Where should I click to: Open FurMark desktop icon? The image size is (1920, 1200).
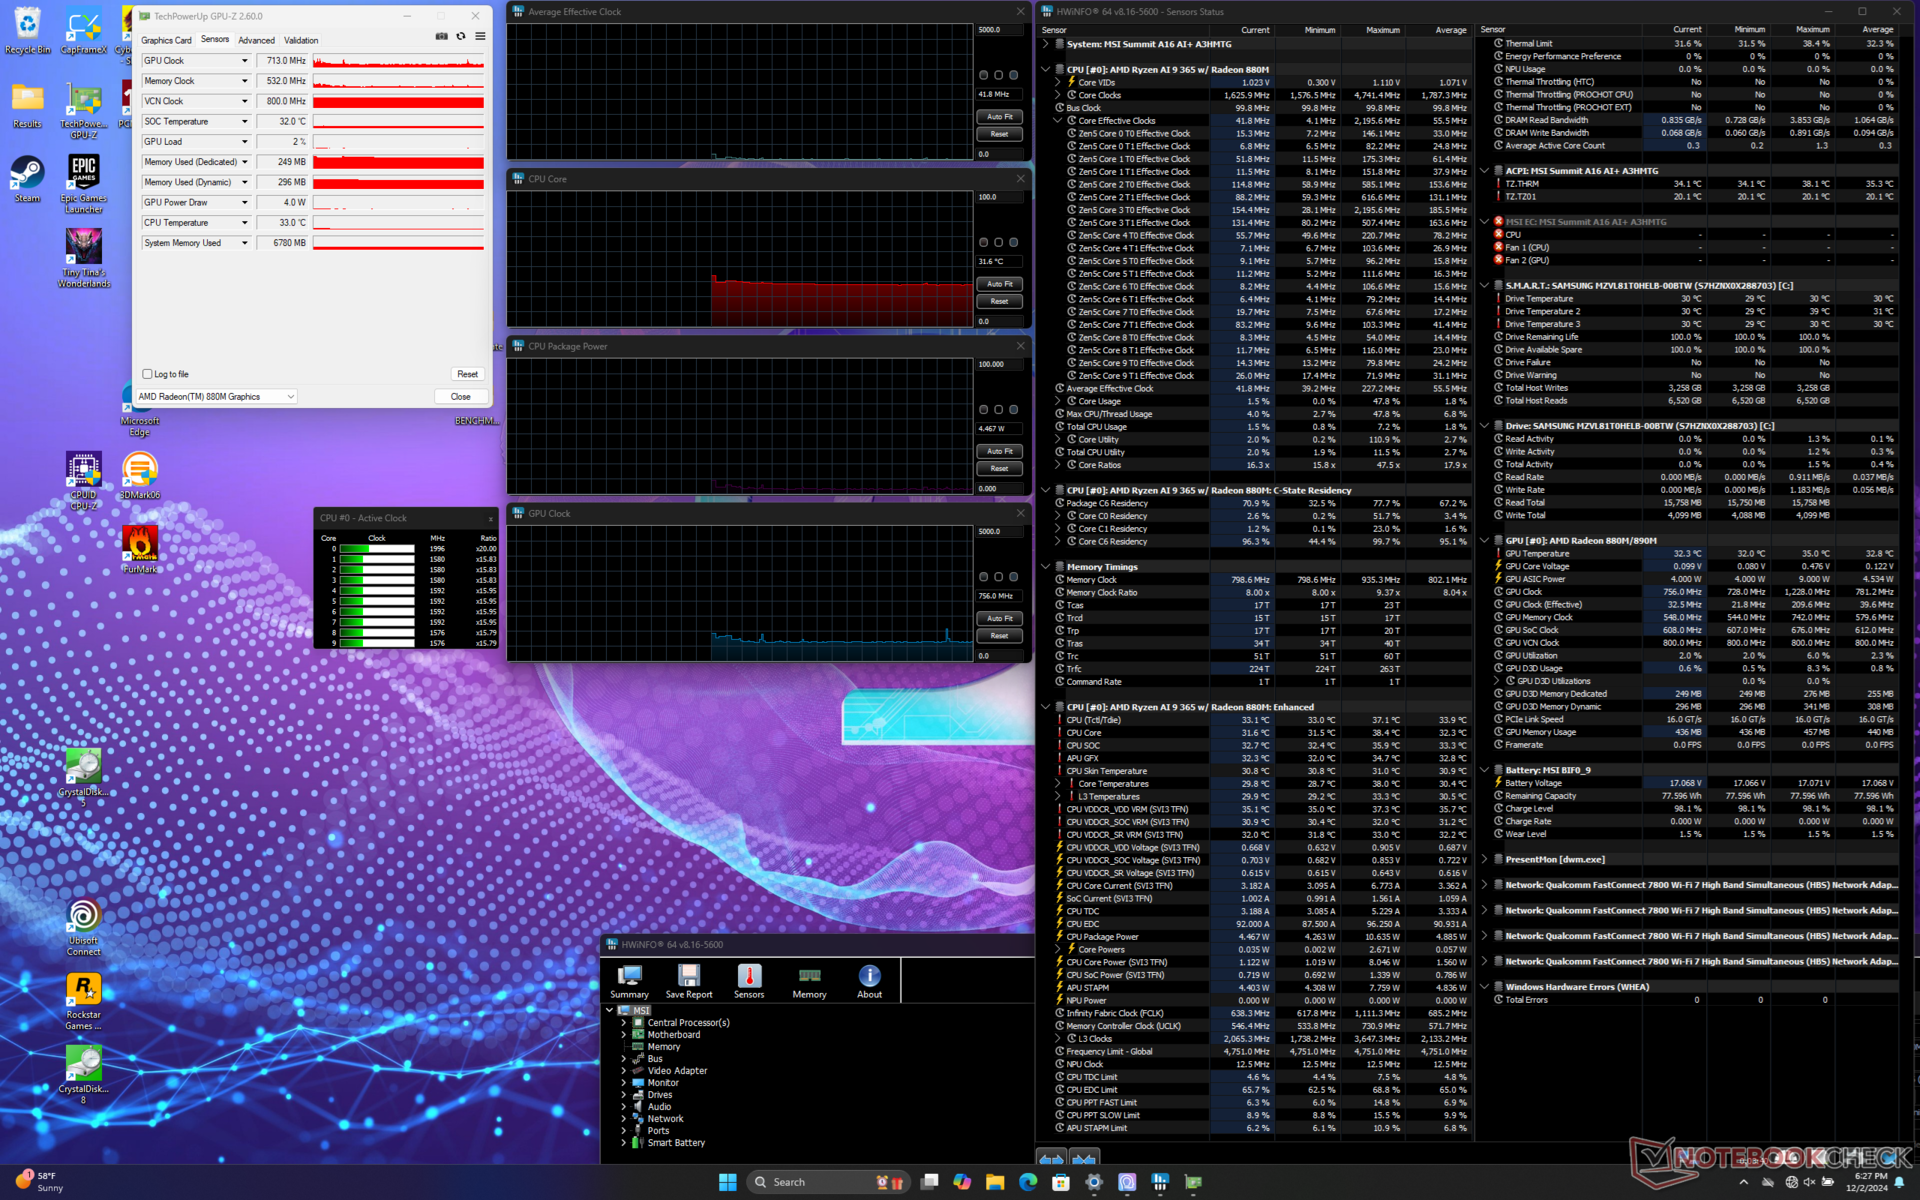140,549
